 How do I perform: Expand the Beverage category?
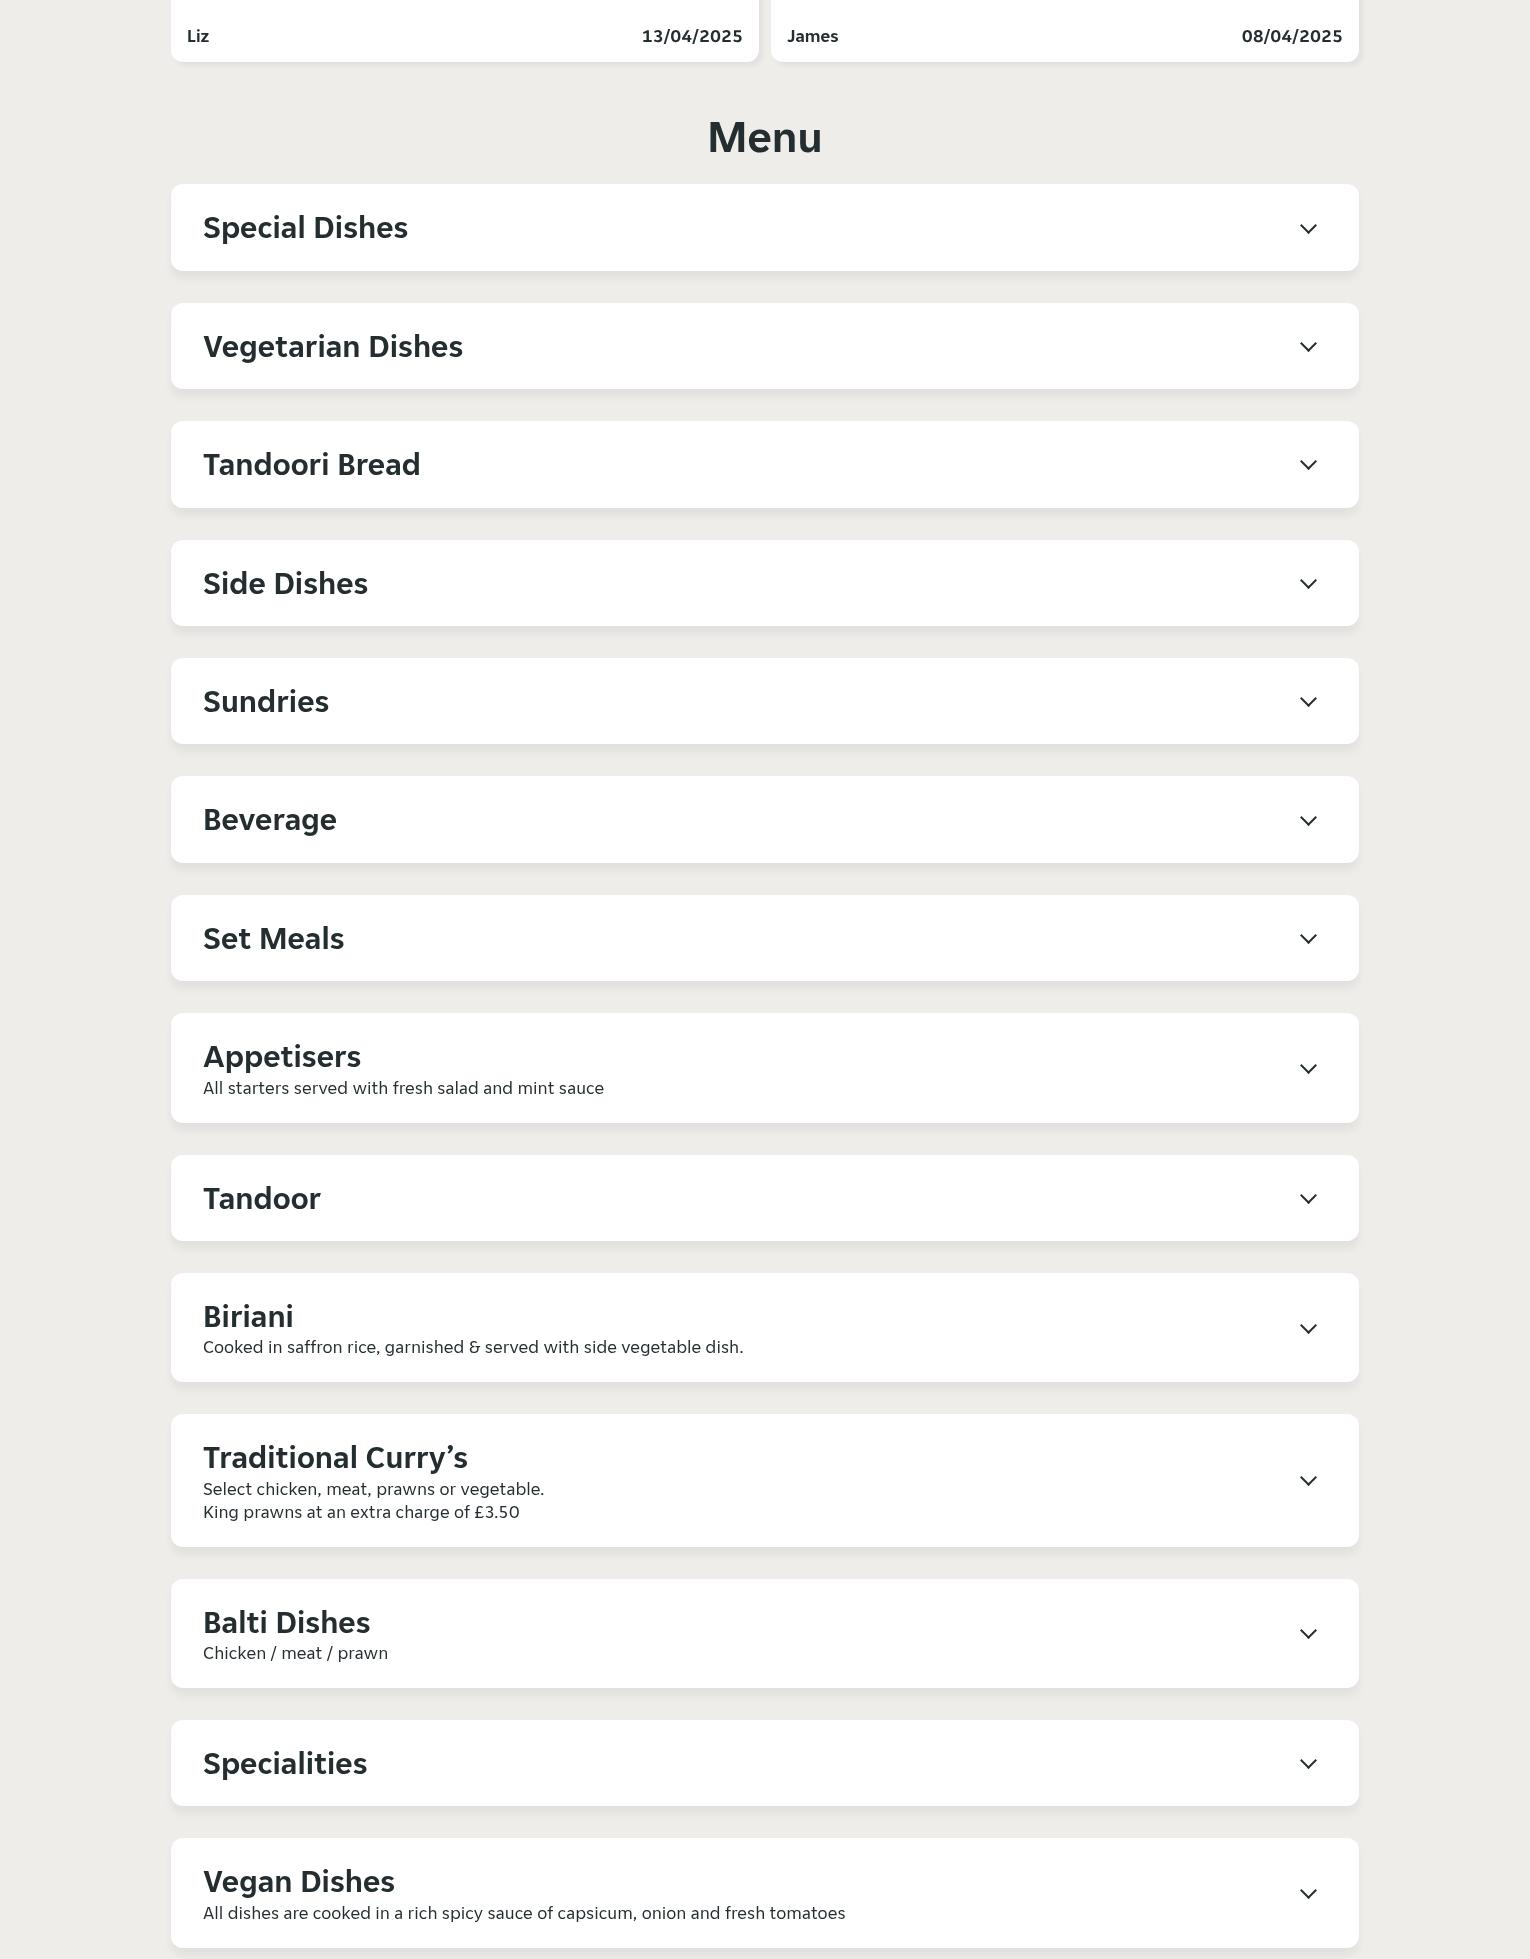(1308, 820)
